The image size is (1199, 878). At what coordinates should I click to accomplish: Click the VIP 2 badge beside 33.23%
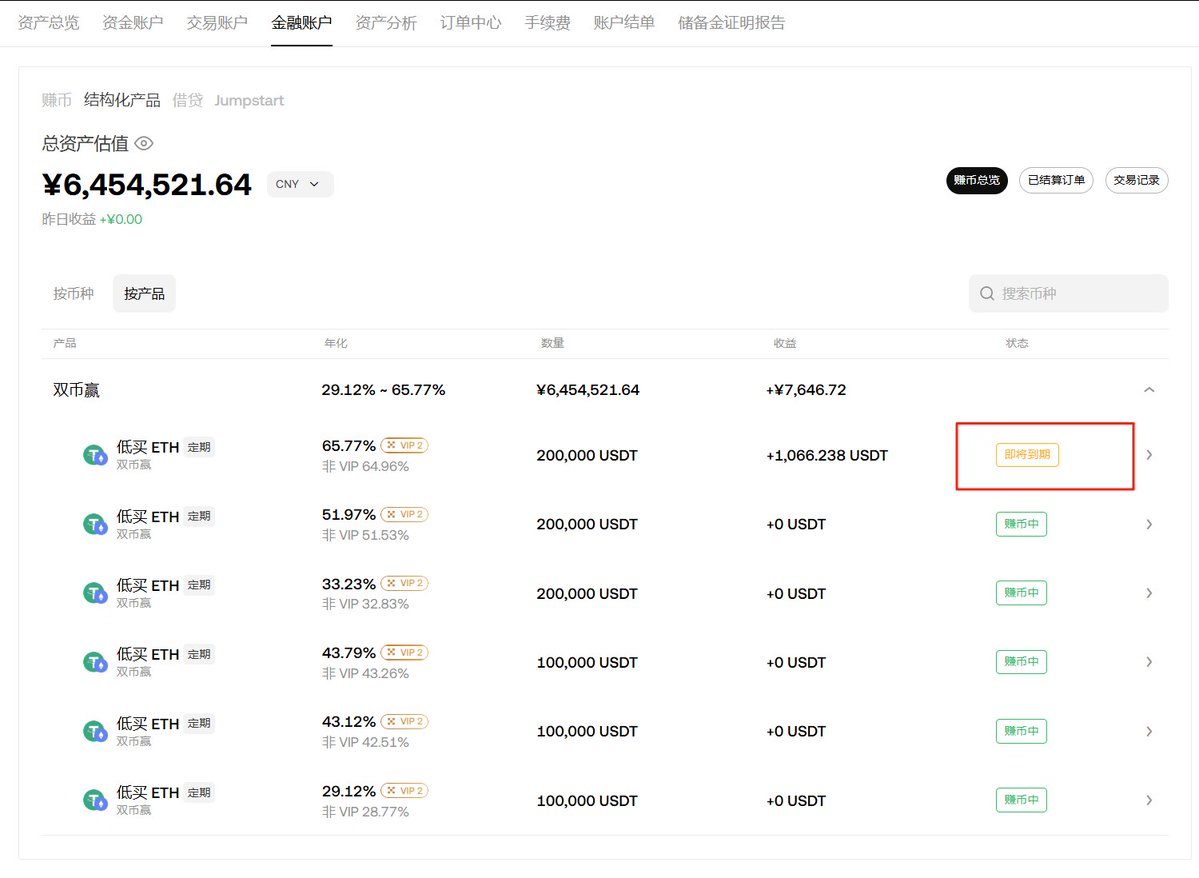(405, 584)
